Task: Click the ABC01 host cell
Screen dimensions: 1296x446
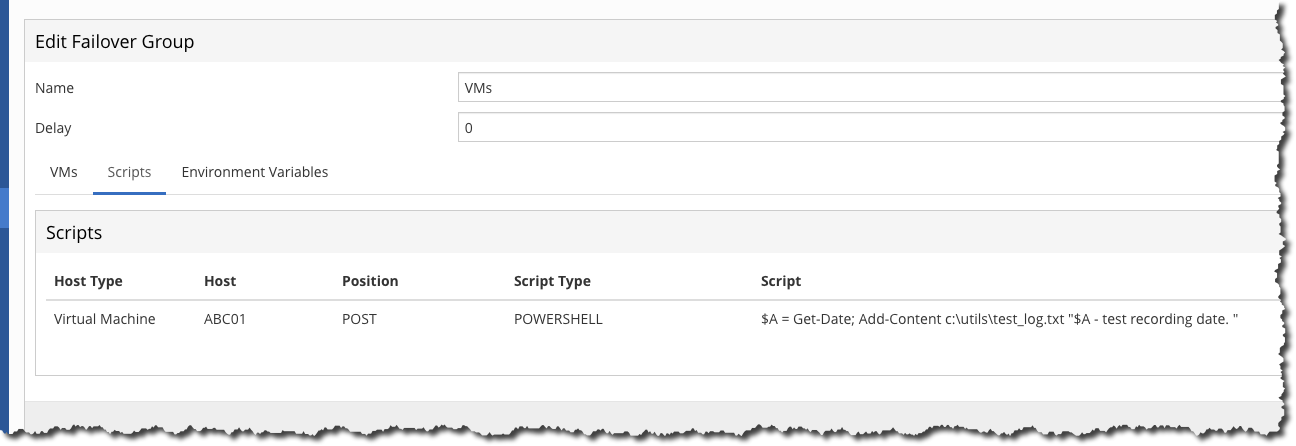Action: [x=224, y=320]
